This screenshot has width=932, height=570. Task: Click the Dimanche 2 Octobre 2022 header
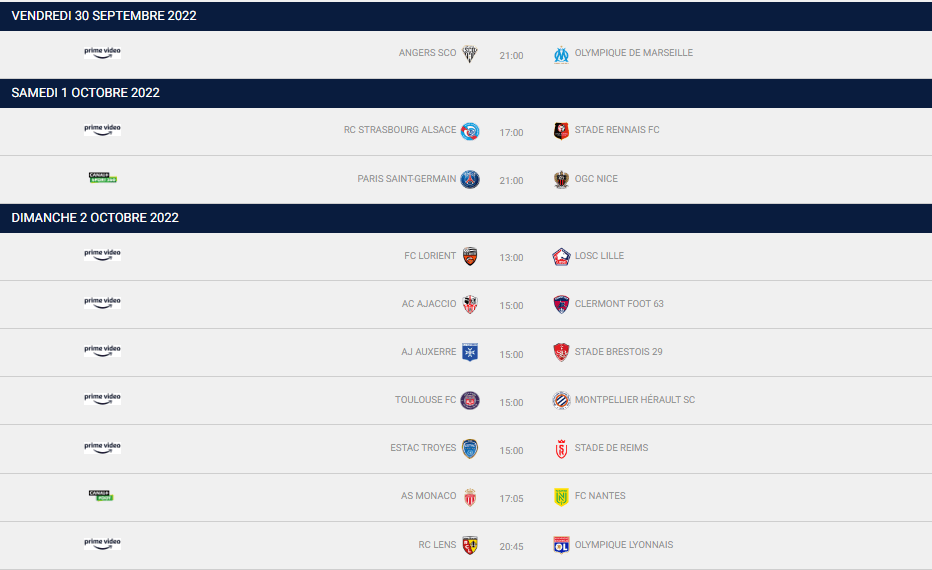pyautogui.click(x=95, y=217)
